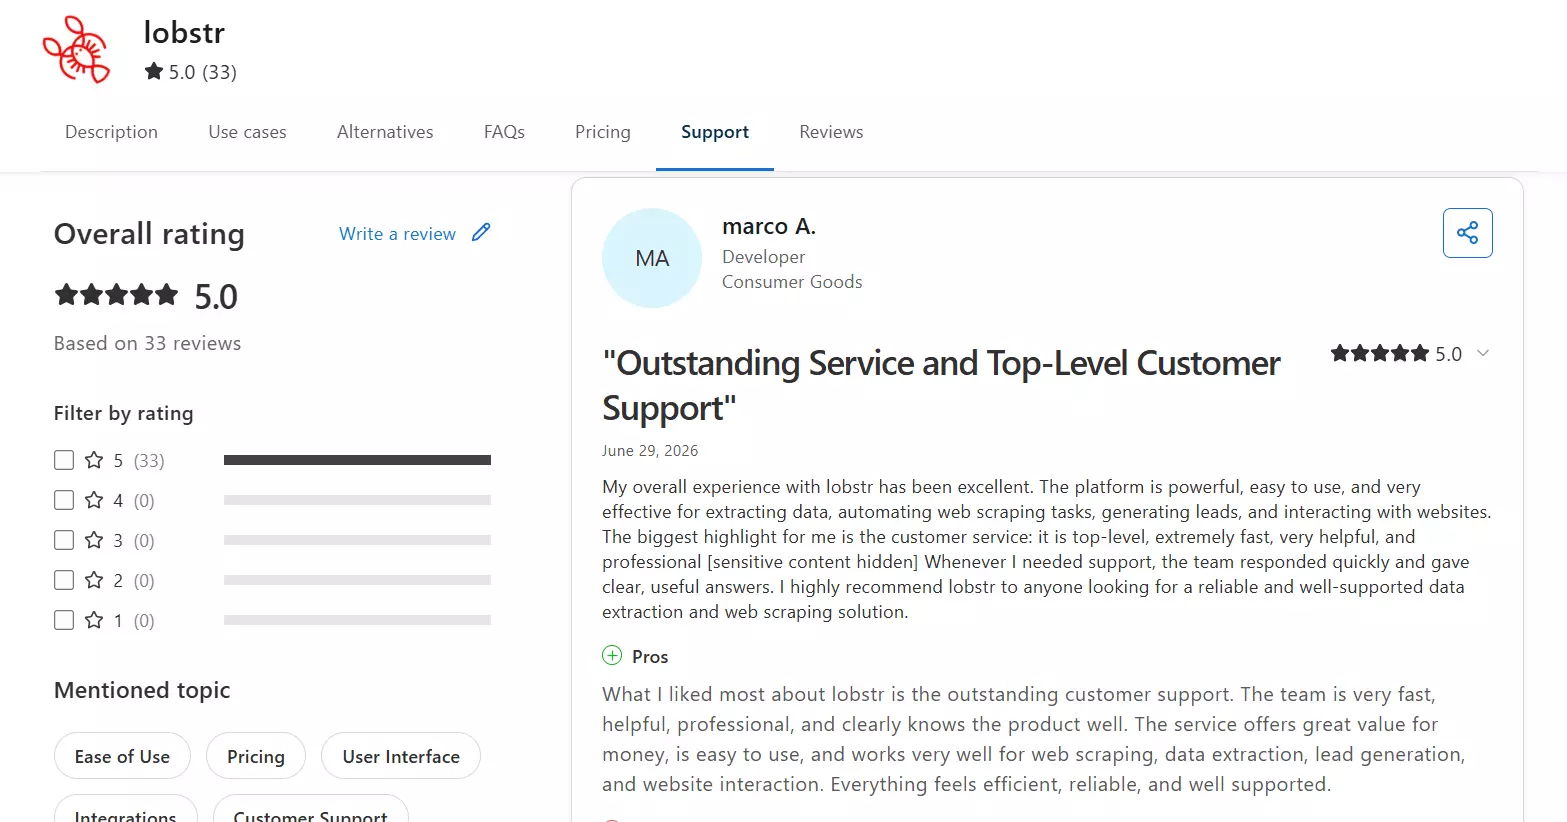
Task: Click the 5-star rating distribution bar
Action: [357, 460]
